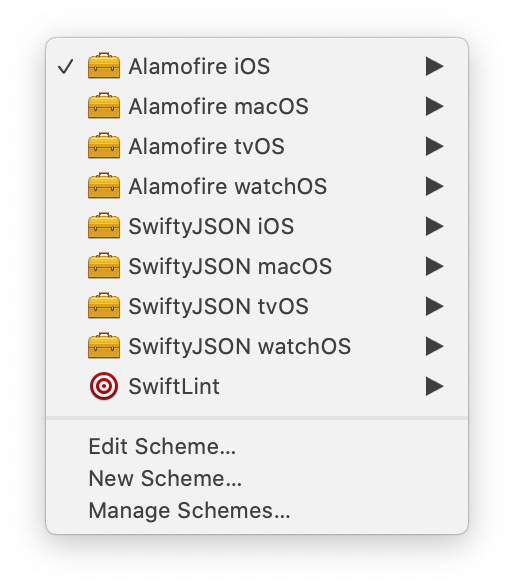Select the SwiftyJSON macOS scheme
Image resolution: width=514 pixels, height=588 pixels.
(x=257, y=266)
